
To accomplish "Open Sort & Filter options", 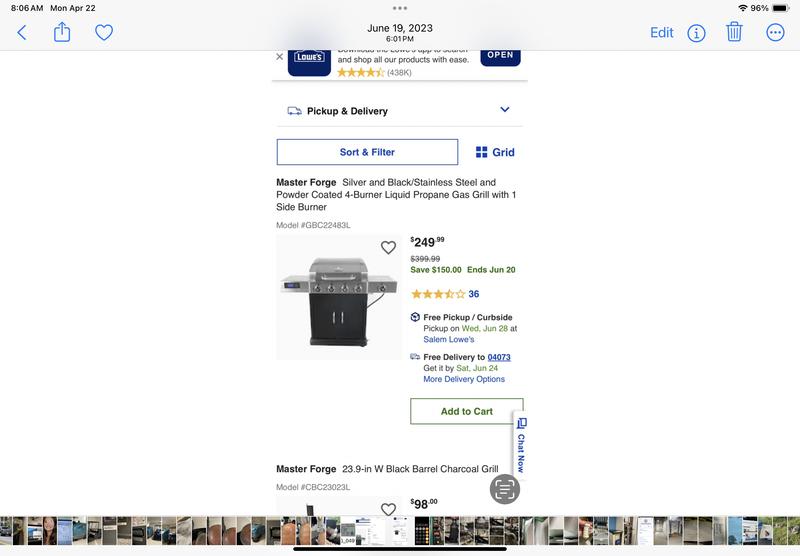I will pos(367,152).
